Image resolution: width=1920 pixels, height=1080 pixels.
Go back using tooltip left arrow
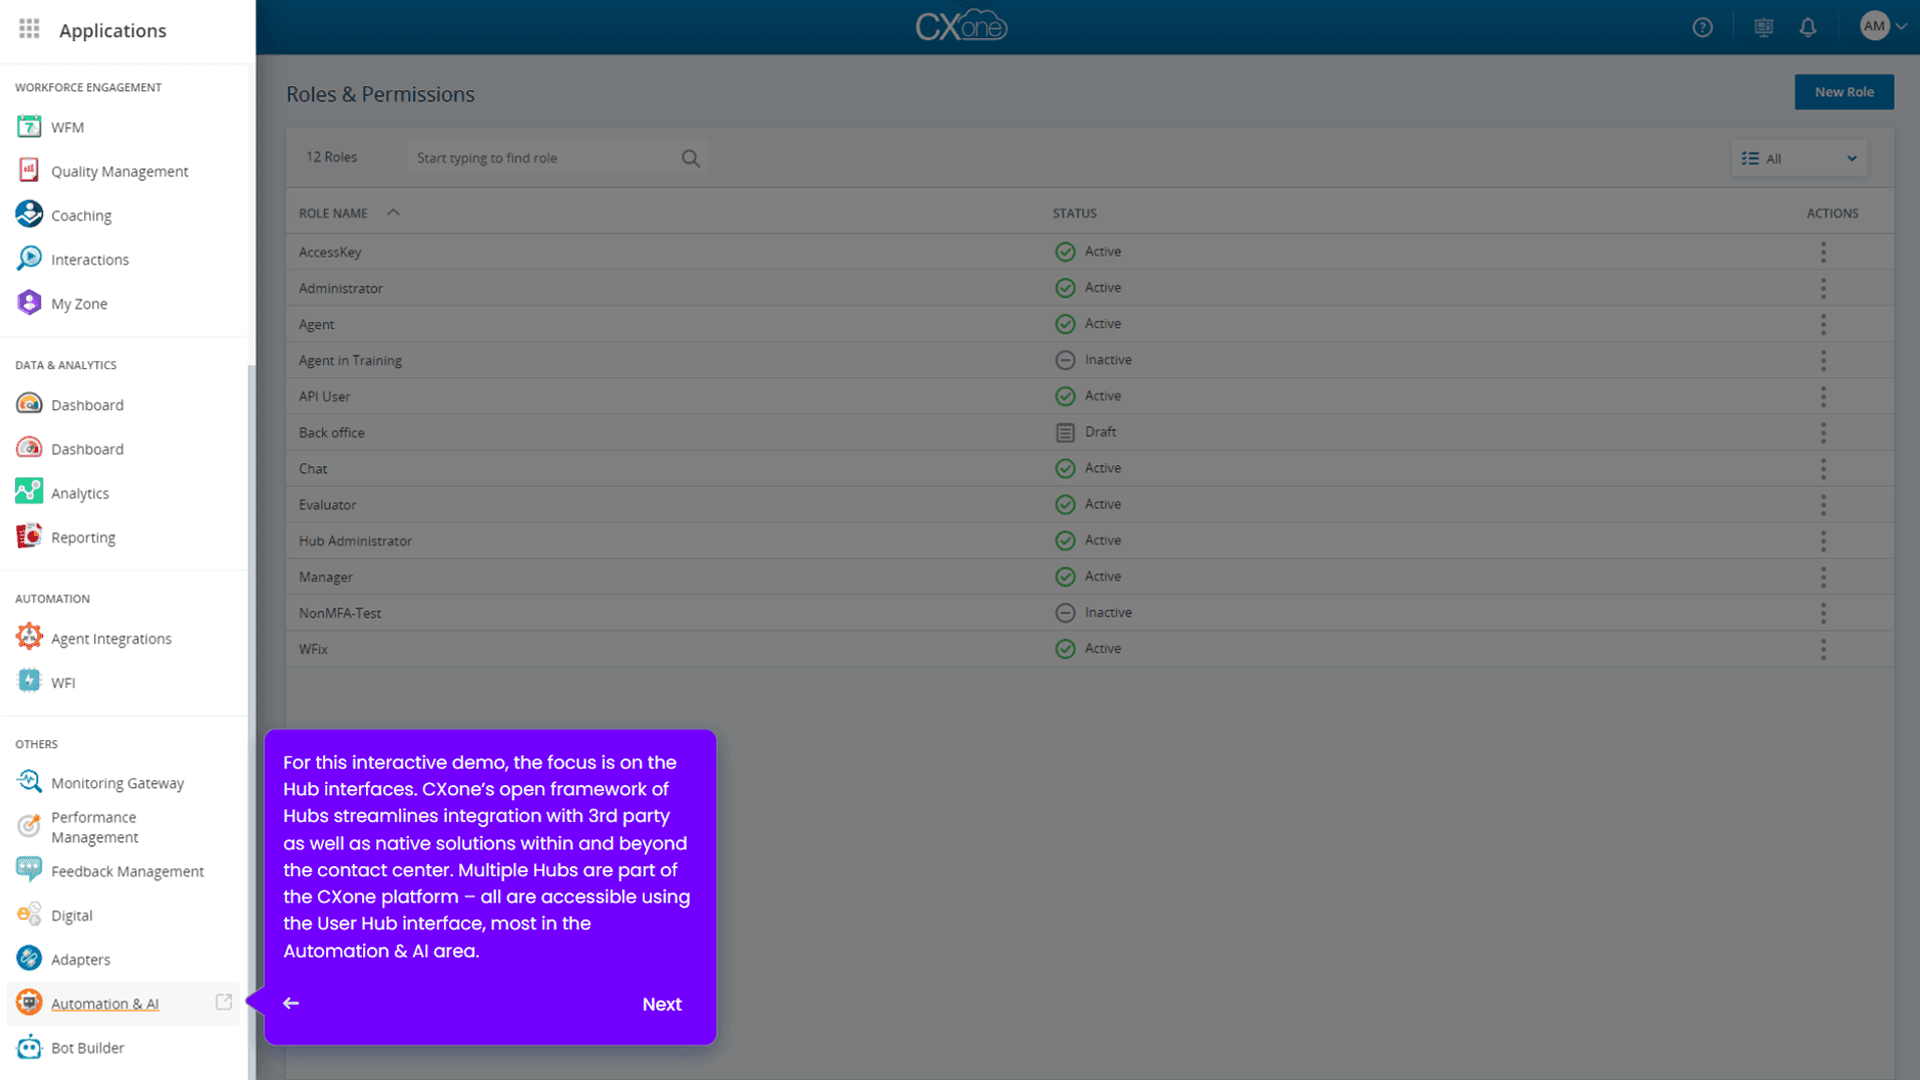pos(291,1003)
